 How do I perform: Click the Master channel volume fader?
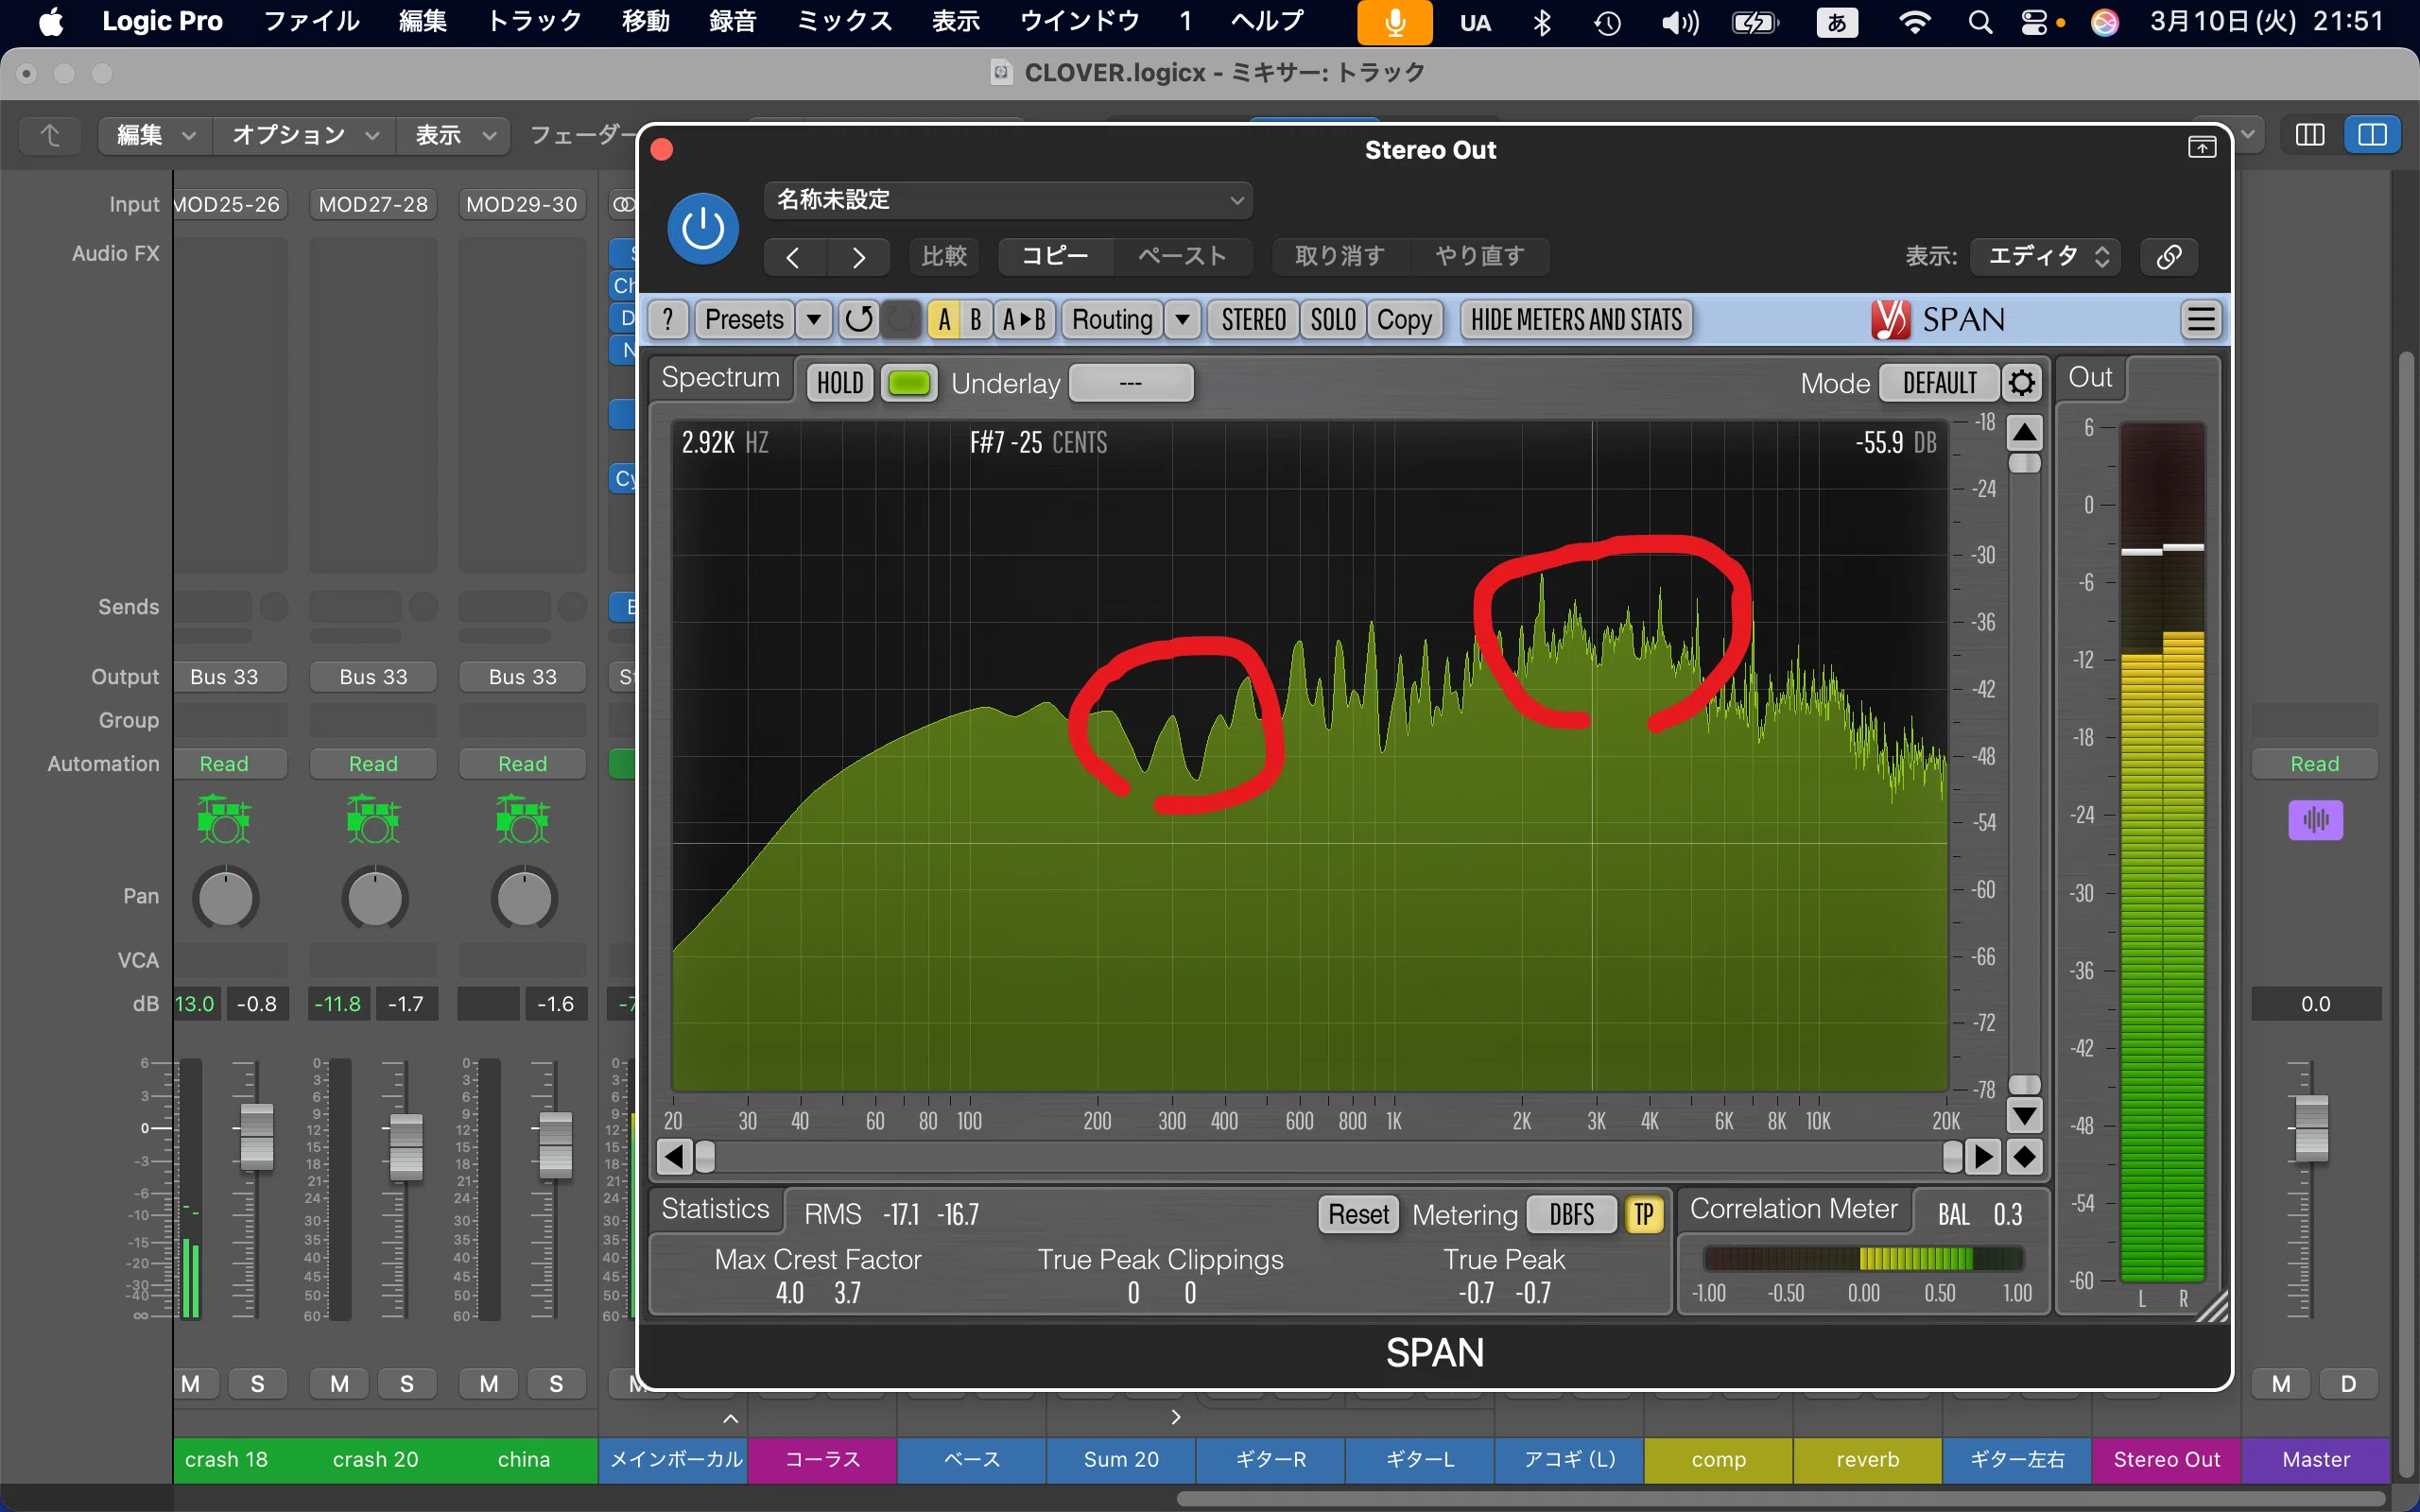tap(2311, 1128)
